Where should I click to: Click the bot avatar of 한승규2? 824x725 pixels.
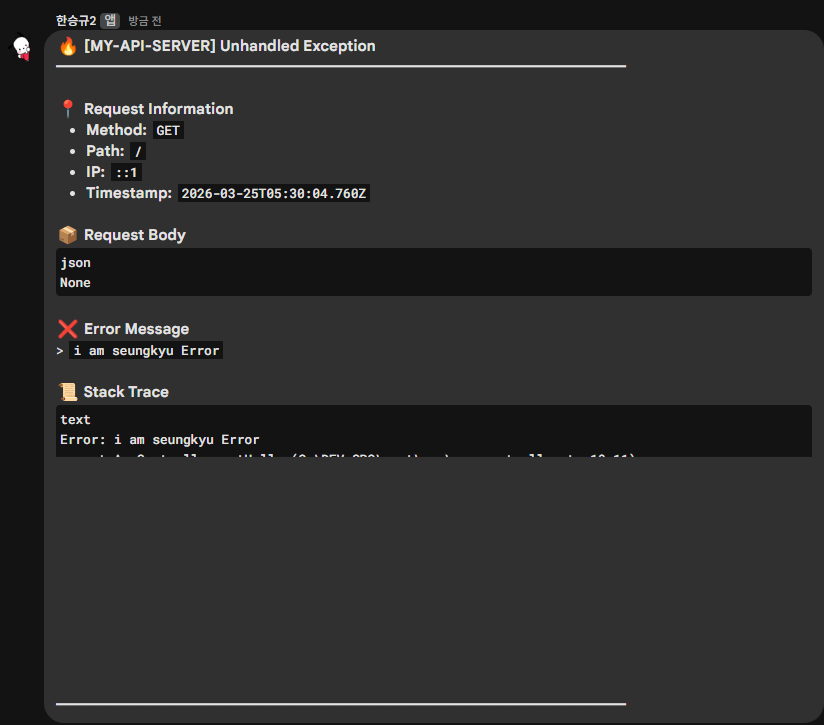20,47
